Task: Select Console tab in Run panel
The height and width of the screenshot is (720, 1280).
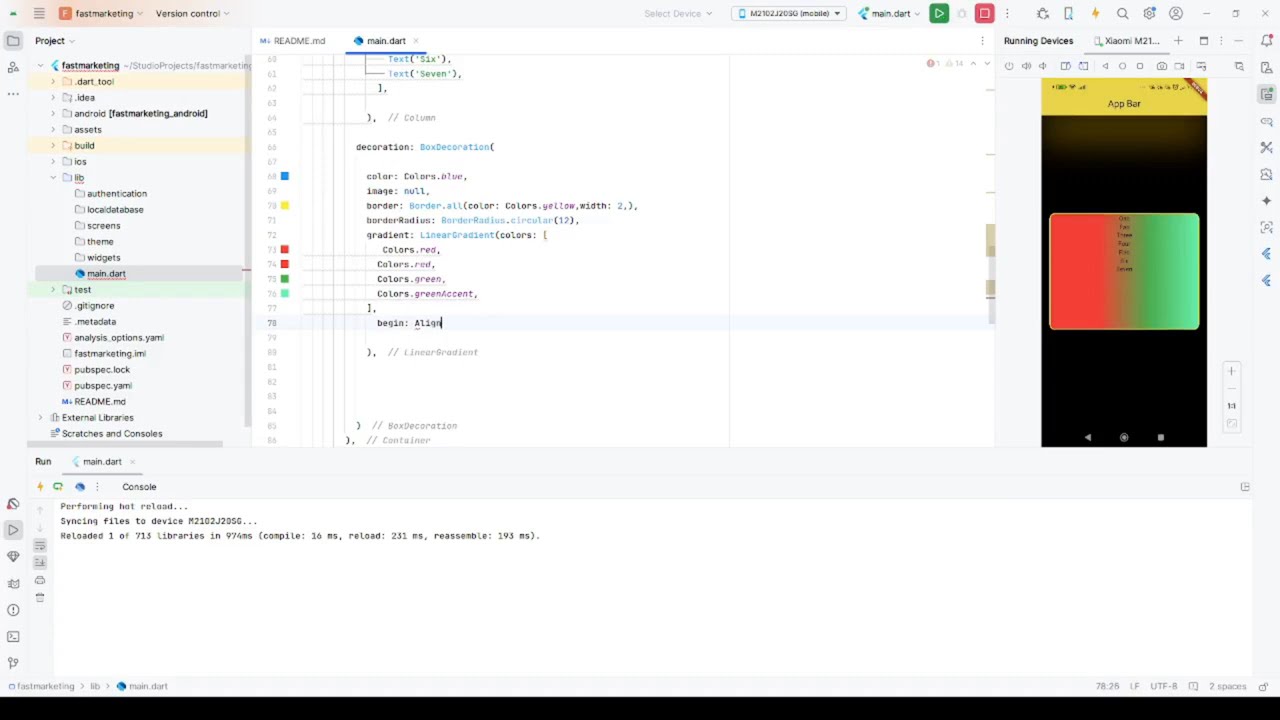Action: (139, 487)
